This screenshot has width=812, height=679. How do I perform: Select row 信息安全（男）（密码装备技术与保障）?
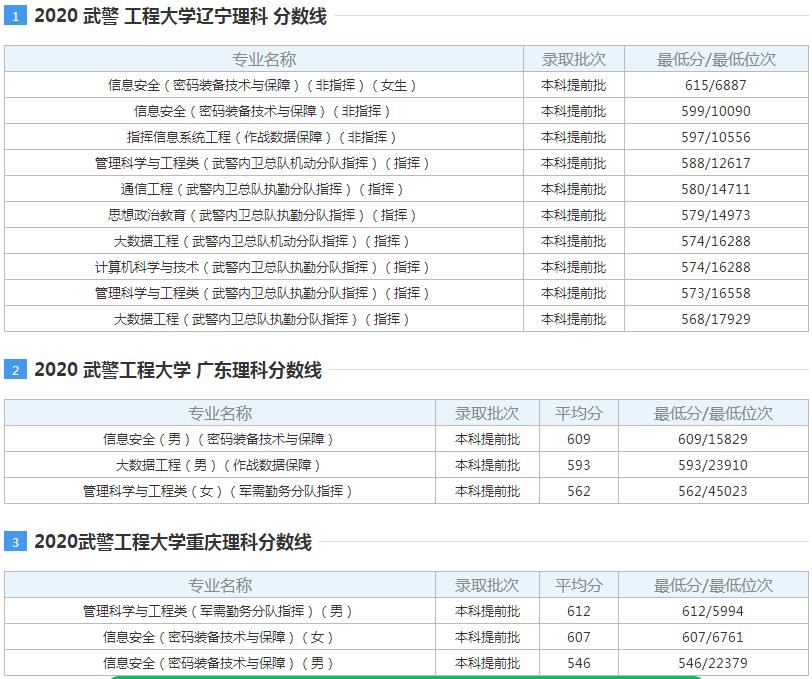coord(406,439)
